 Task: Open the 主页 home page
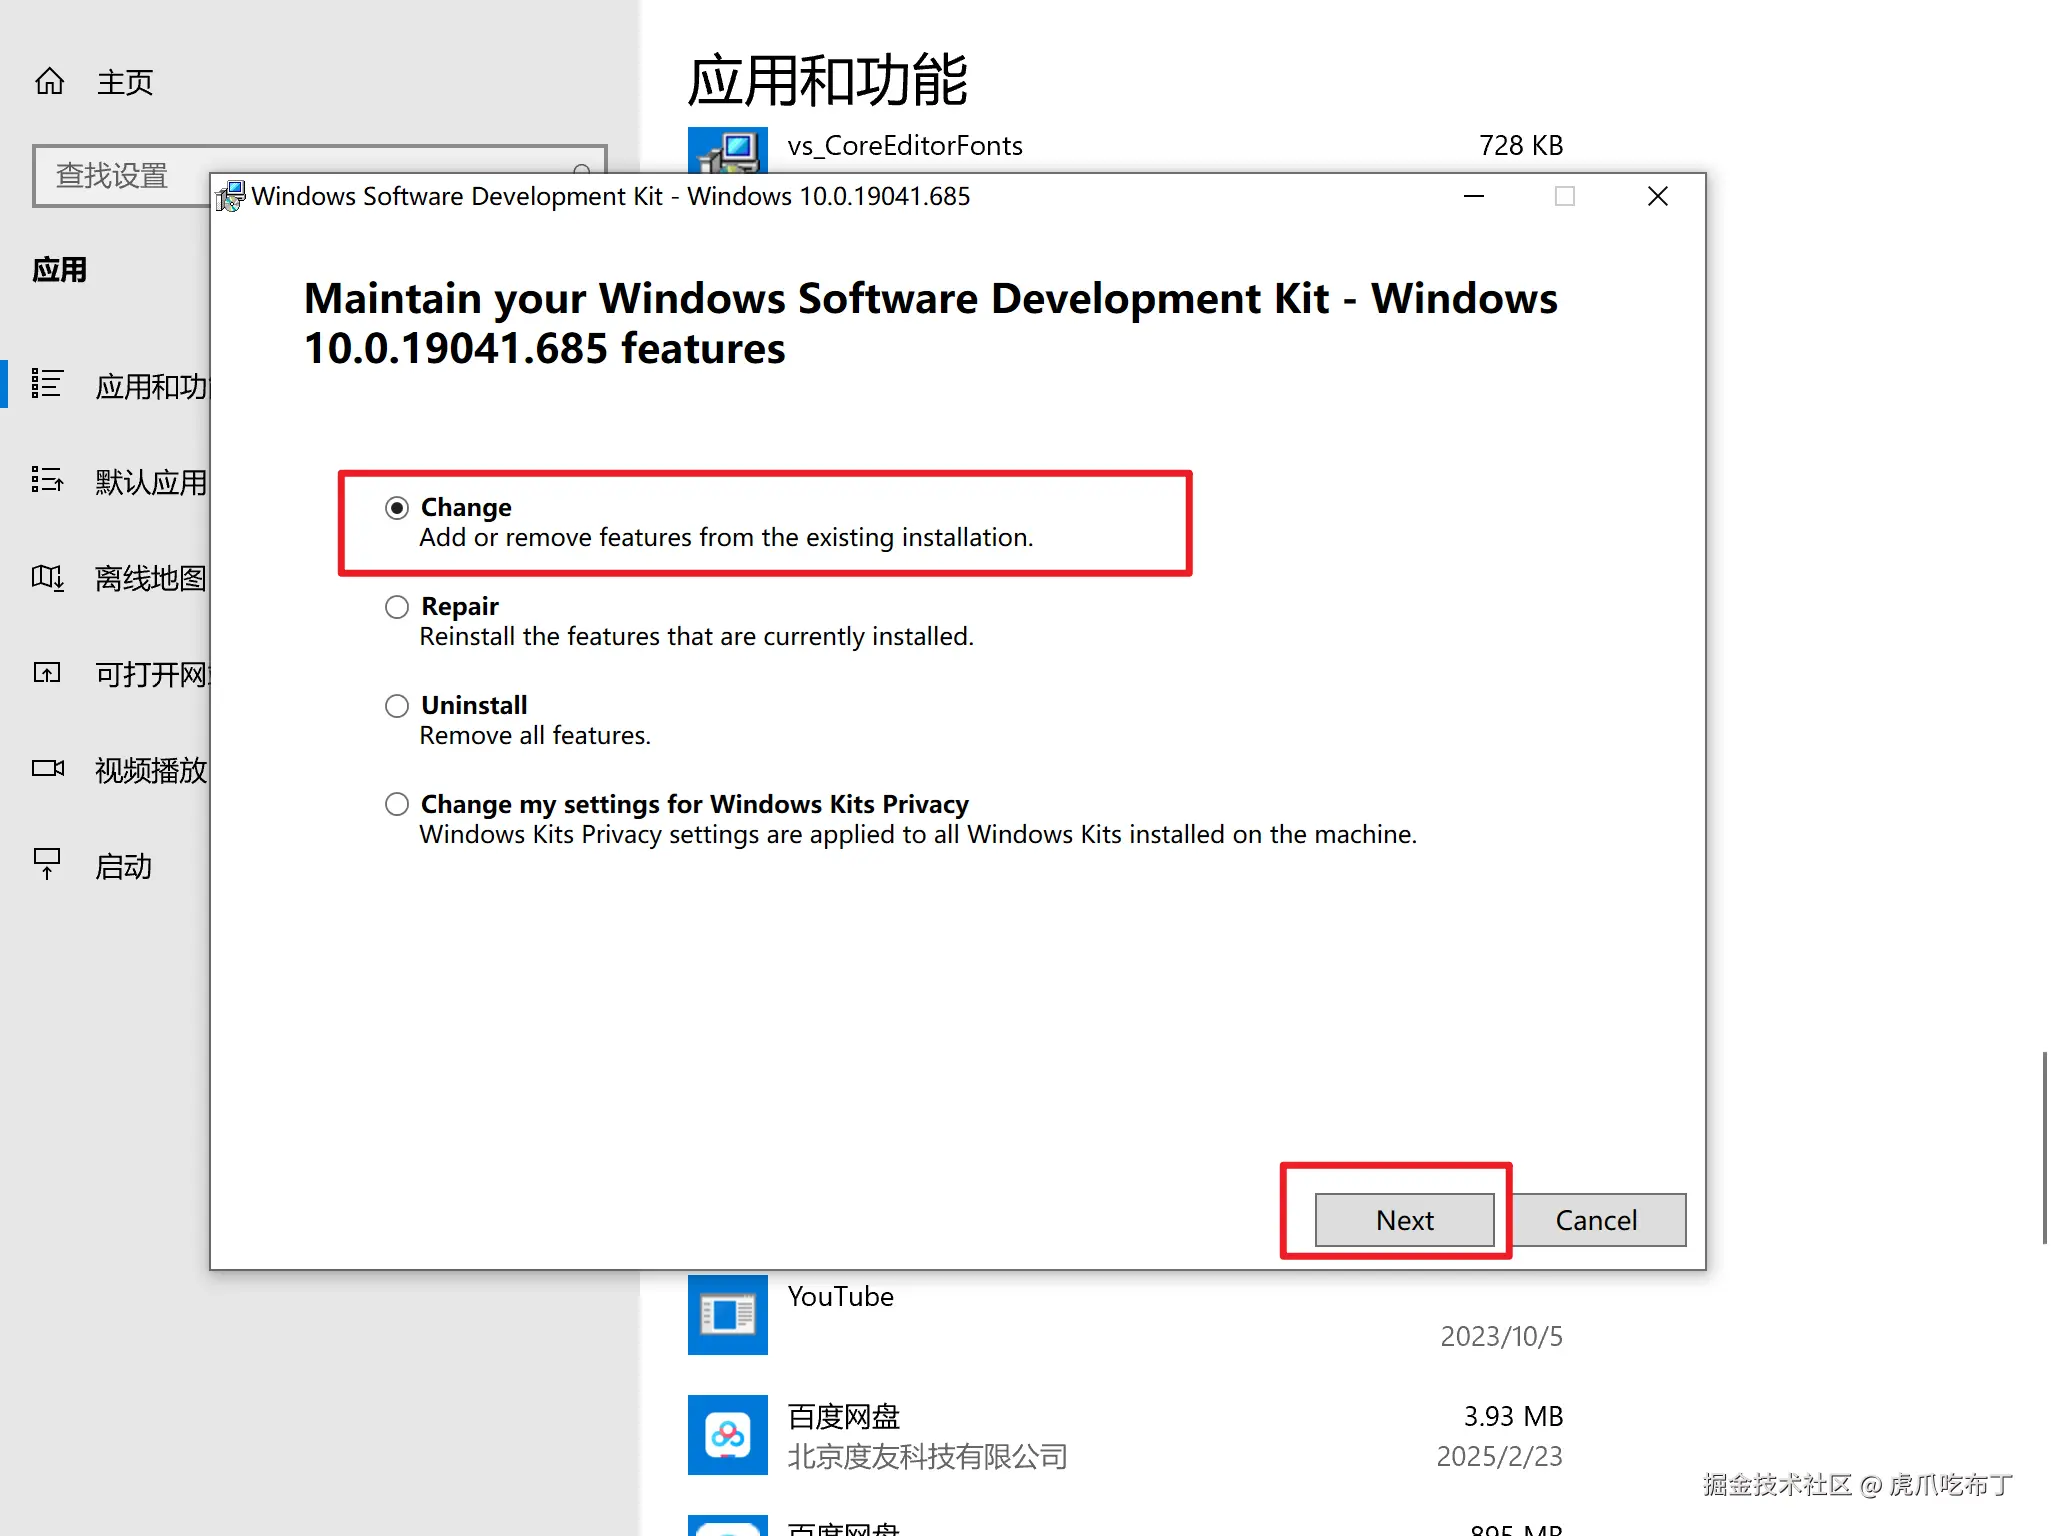[x=125, y=82]
